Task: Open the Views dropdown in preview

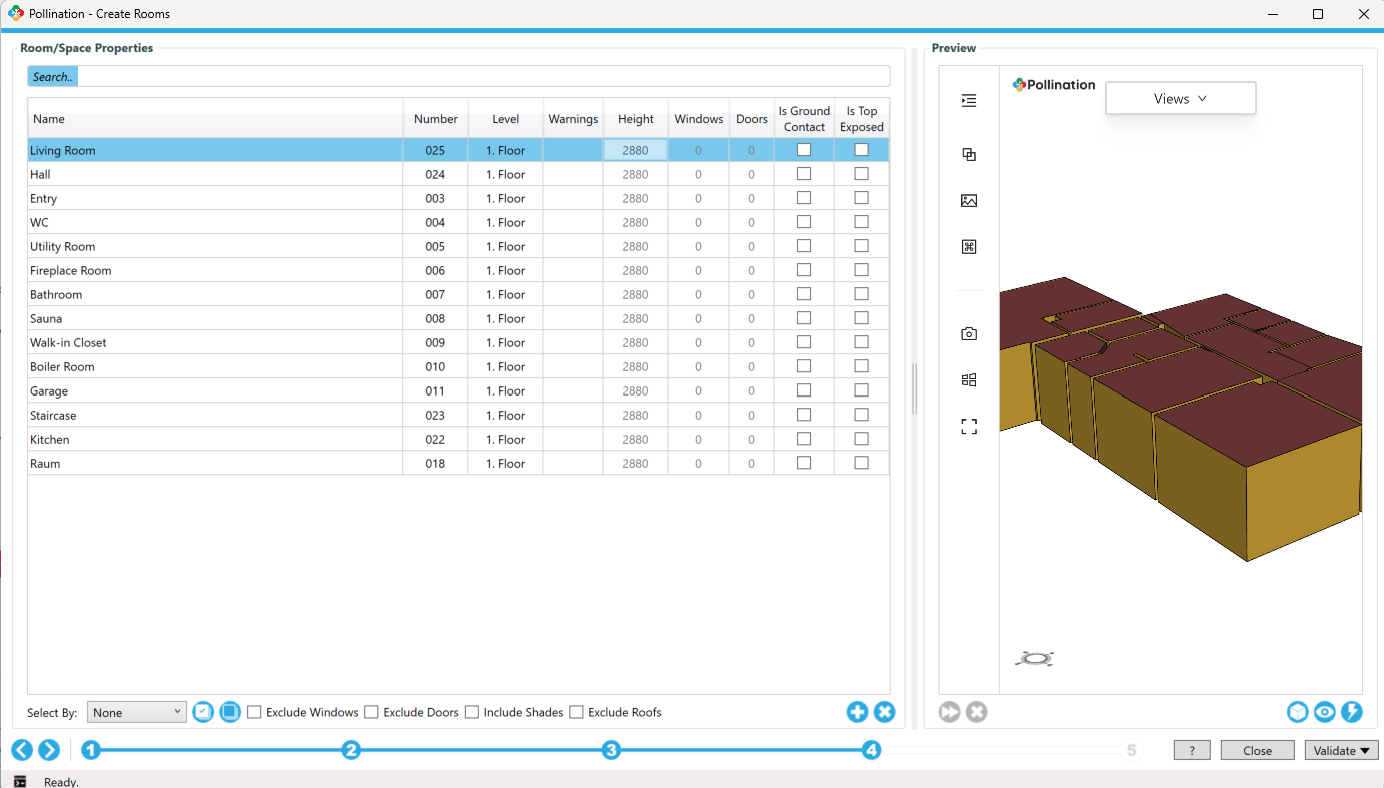Action: (x=1180, y=99)
